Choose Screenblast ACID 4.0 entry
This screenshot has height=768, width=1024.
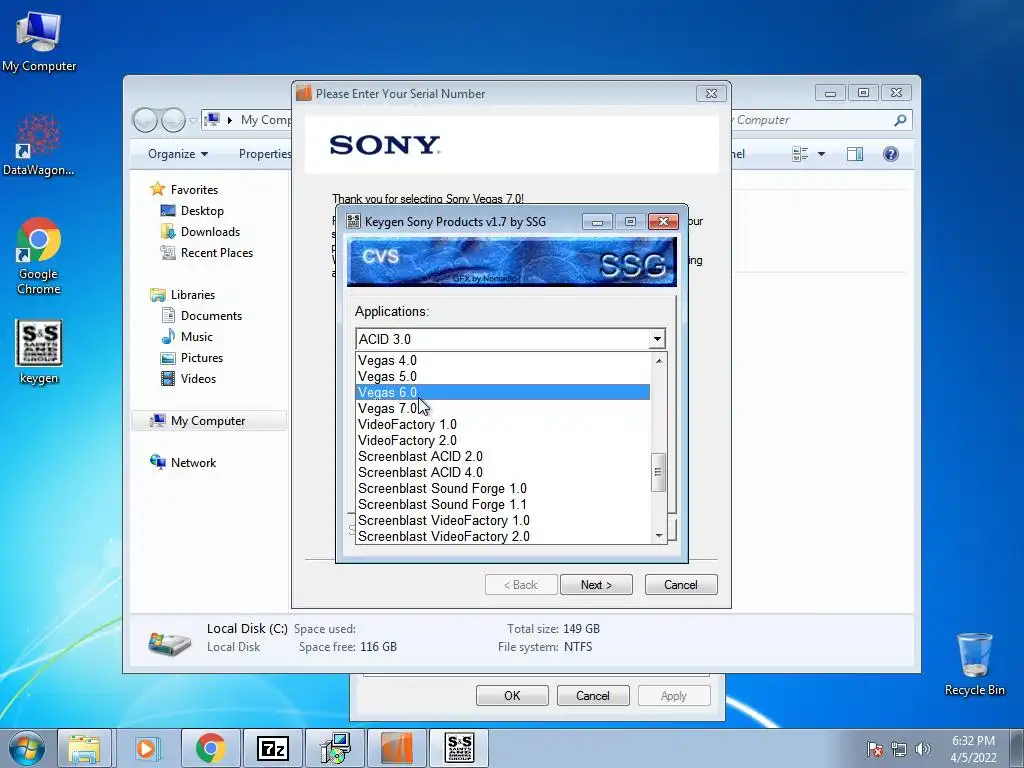coord(502,472)
